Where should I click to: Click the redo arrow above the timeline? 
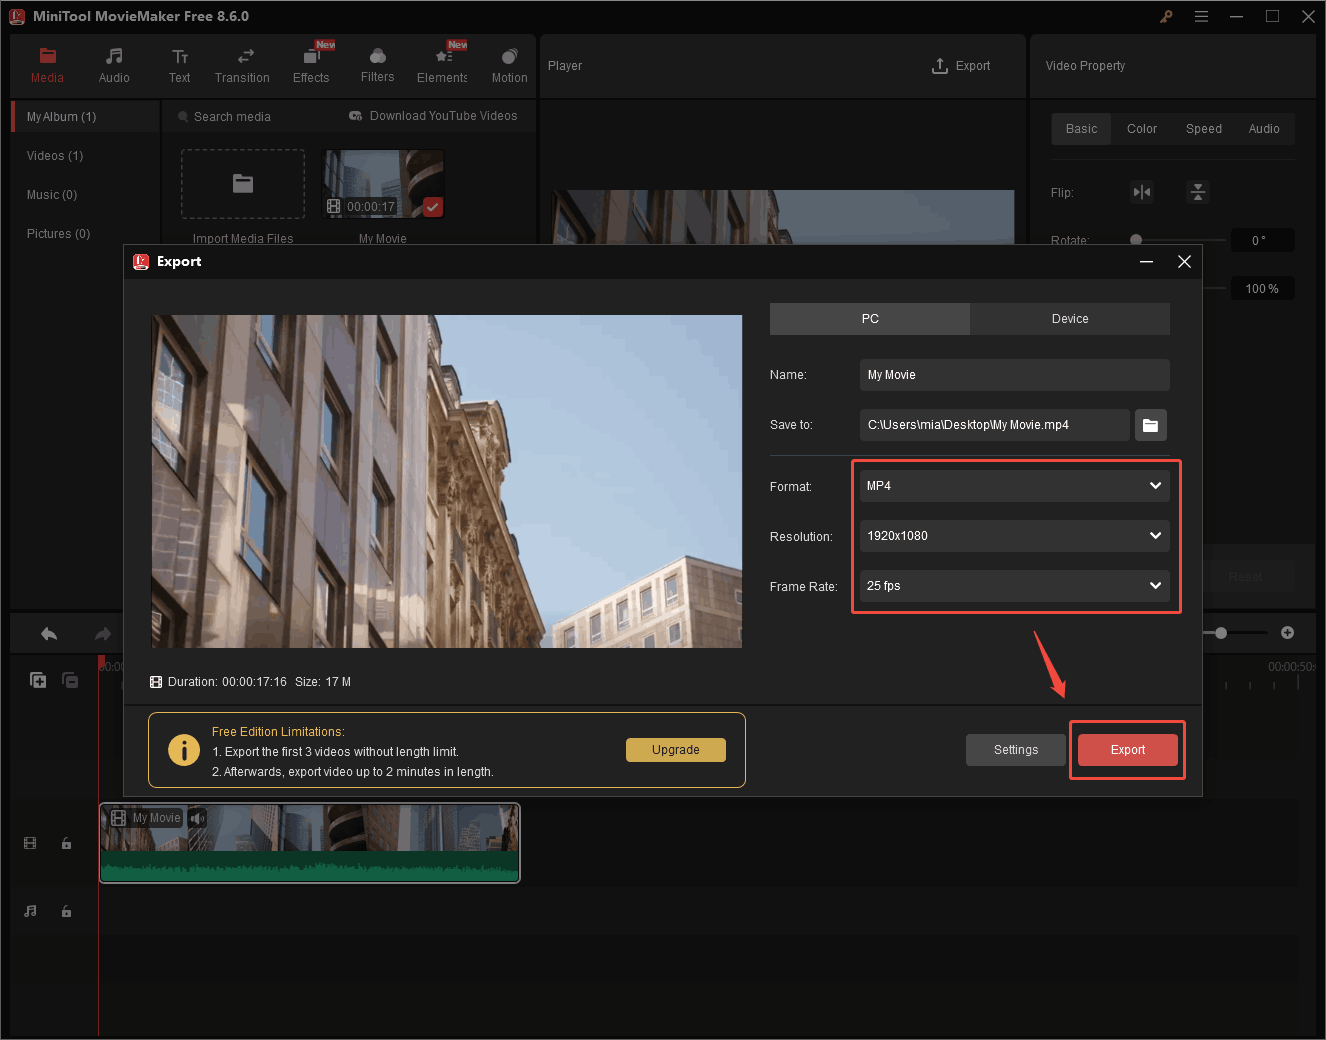tap(102, 633)
